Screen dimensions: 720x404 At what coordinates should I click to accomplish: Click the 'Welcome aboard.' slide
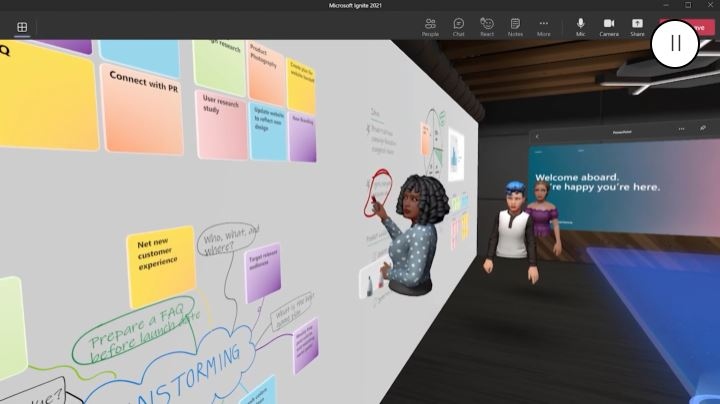624,187
